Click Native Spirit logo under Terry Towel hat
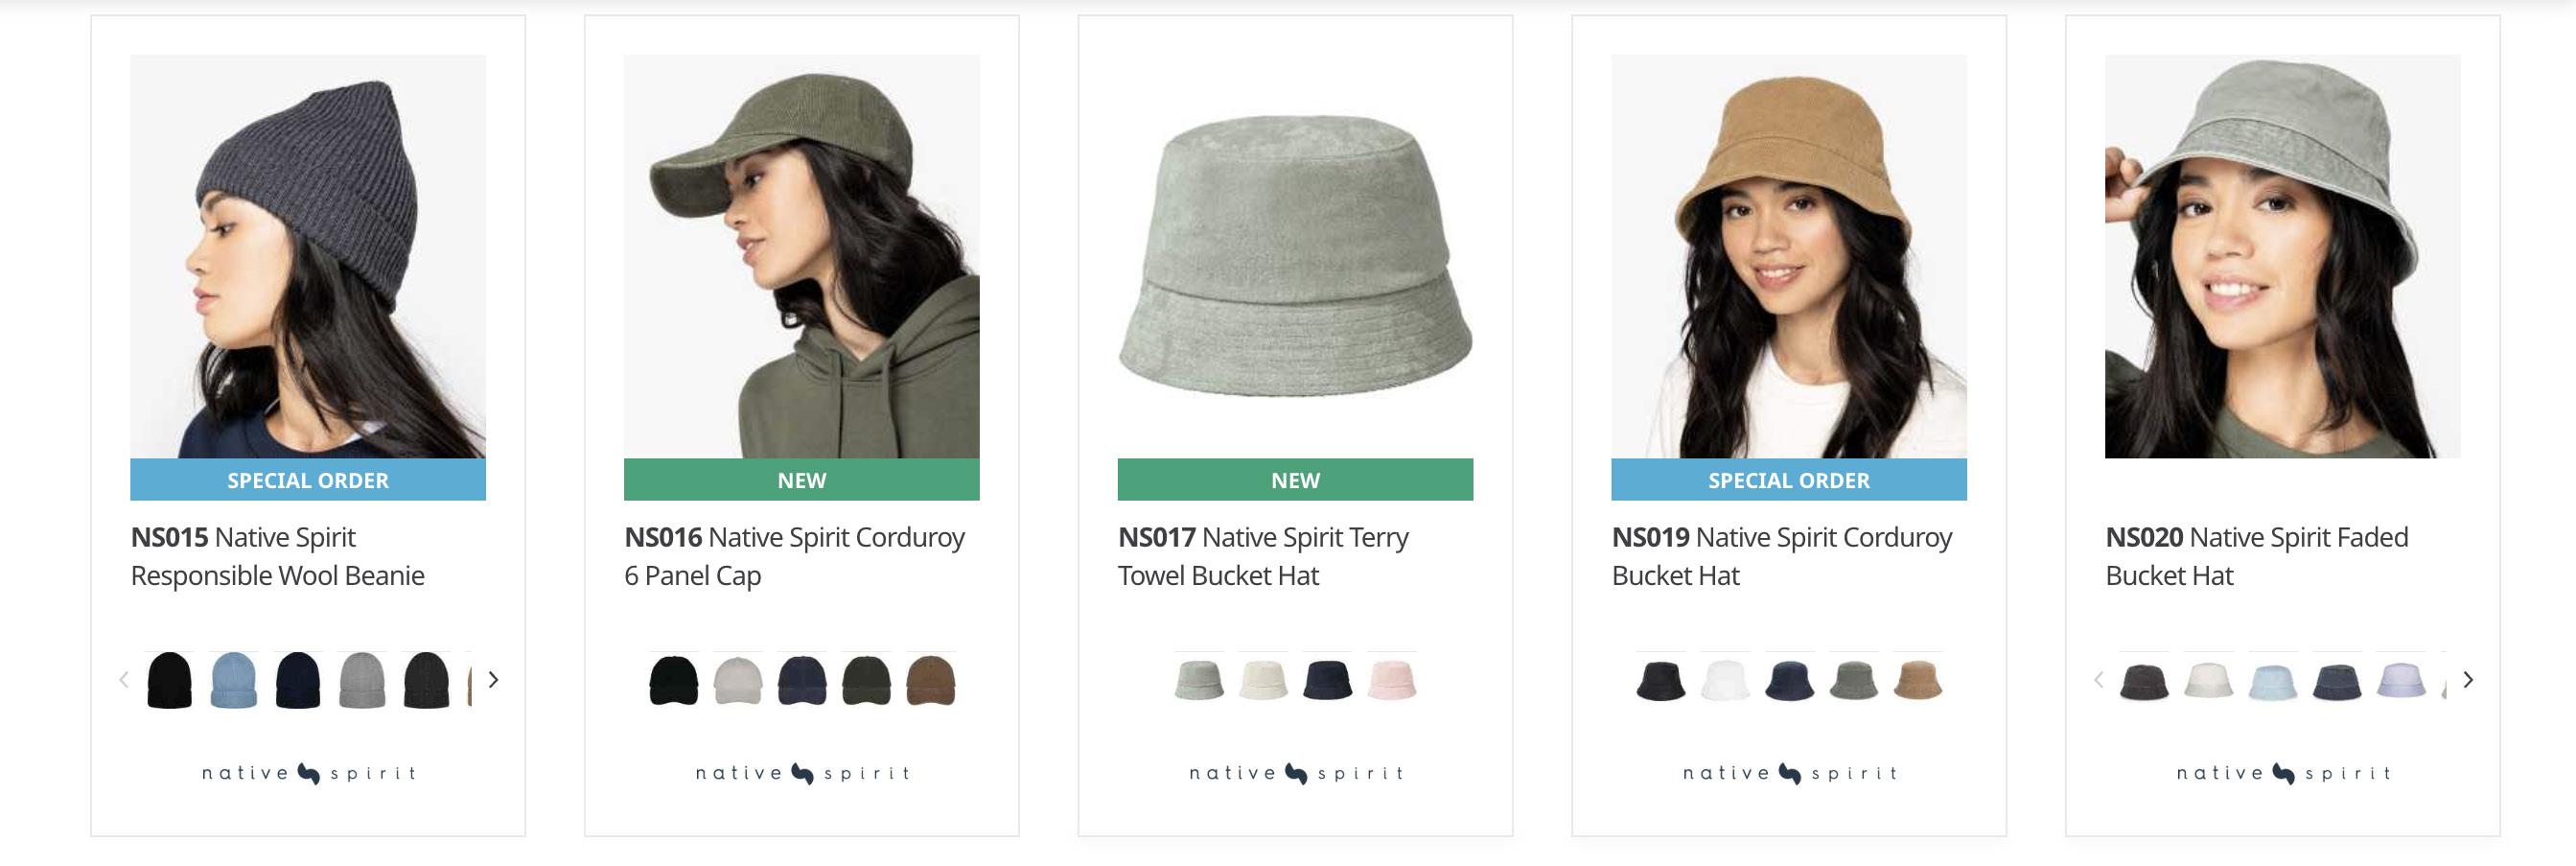Image resolution: width=2576 pixels, height=866 pixels. 1295,773
